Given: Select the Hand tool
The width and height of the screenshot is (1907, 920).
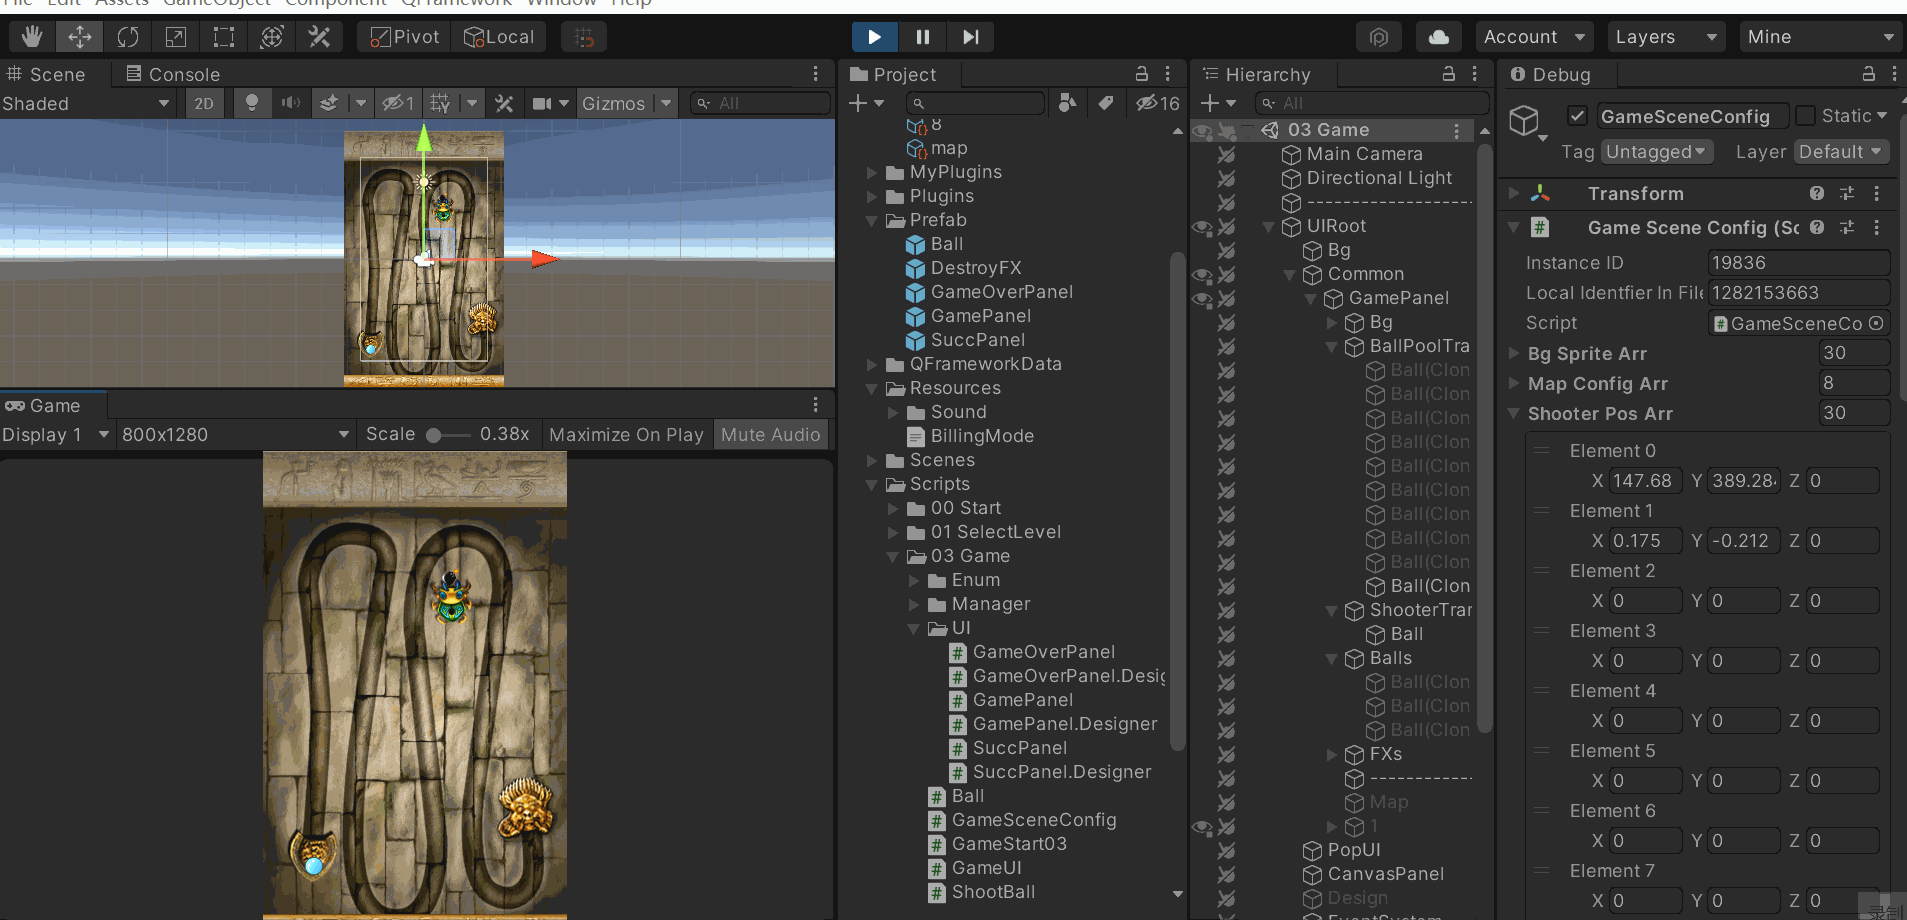Looking at the screenshot, I should point(32,37).
